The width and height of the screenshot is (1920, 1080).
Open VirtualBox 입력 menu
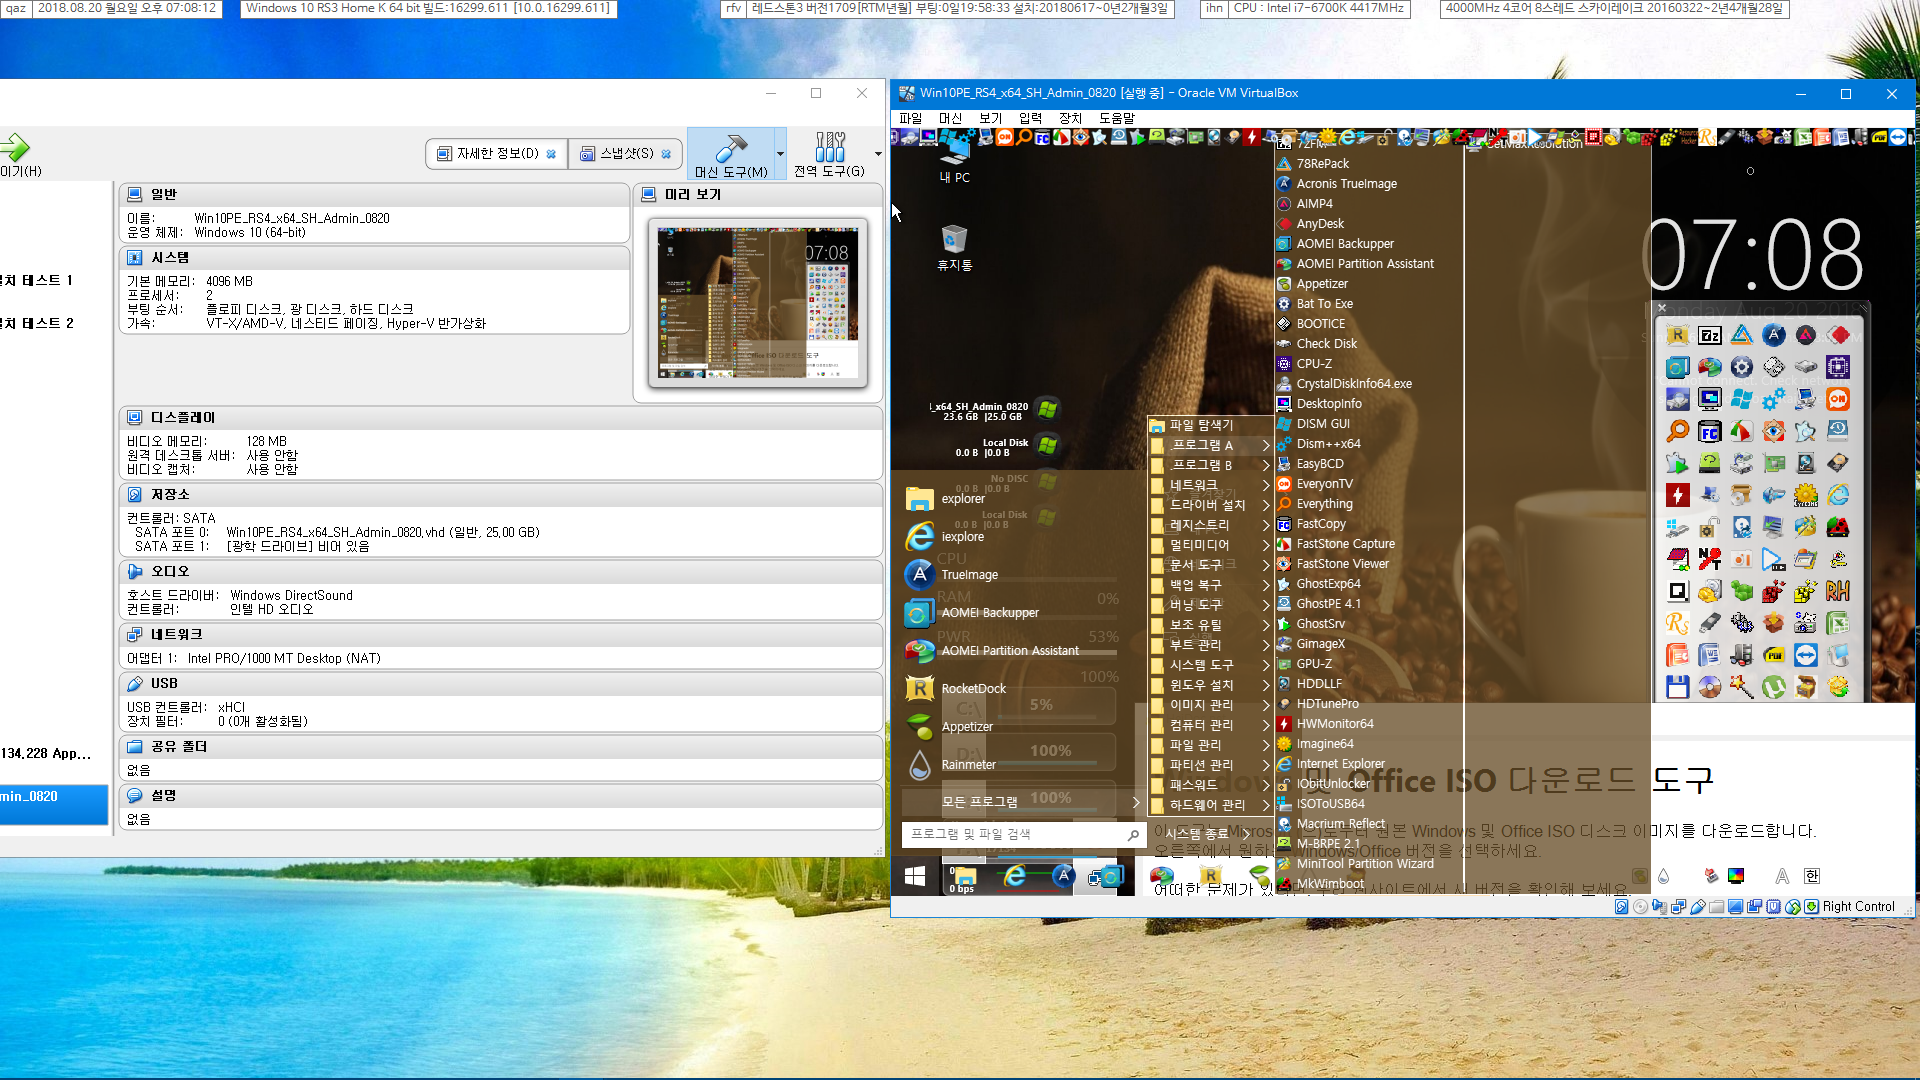(1030, 118)
